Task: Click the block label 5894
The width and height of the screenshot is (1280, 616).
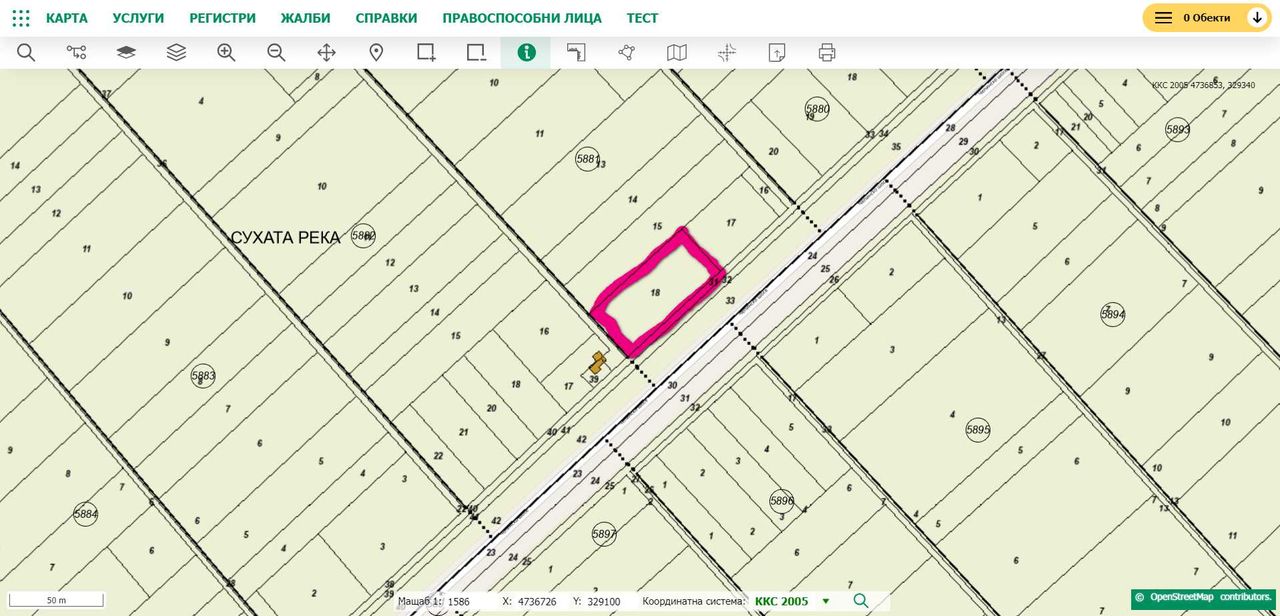Action: pos(1112,314)
